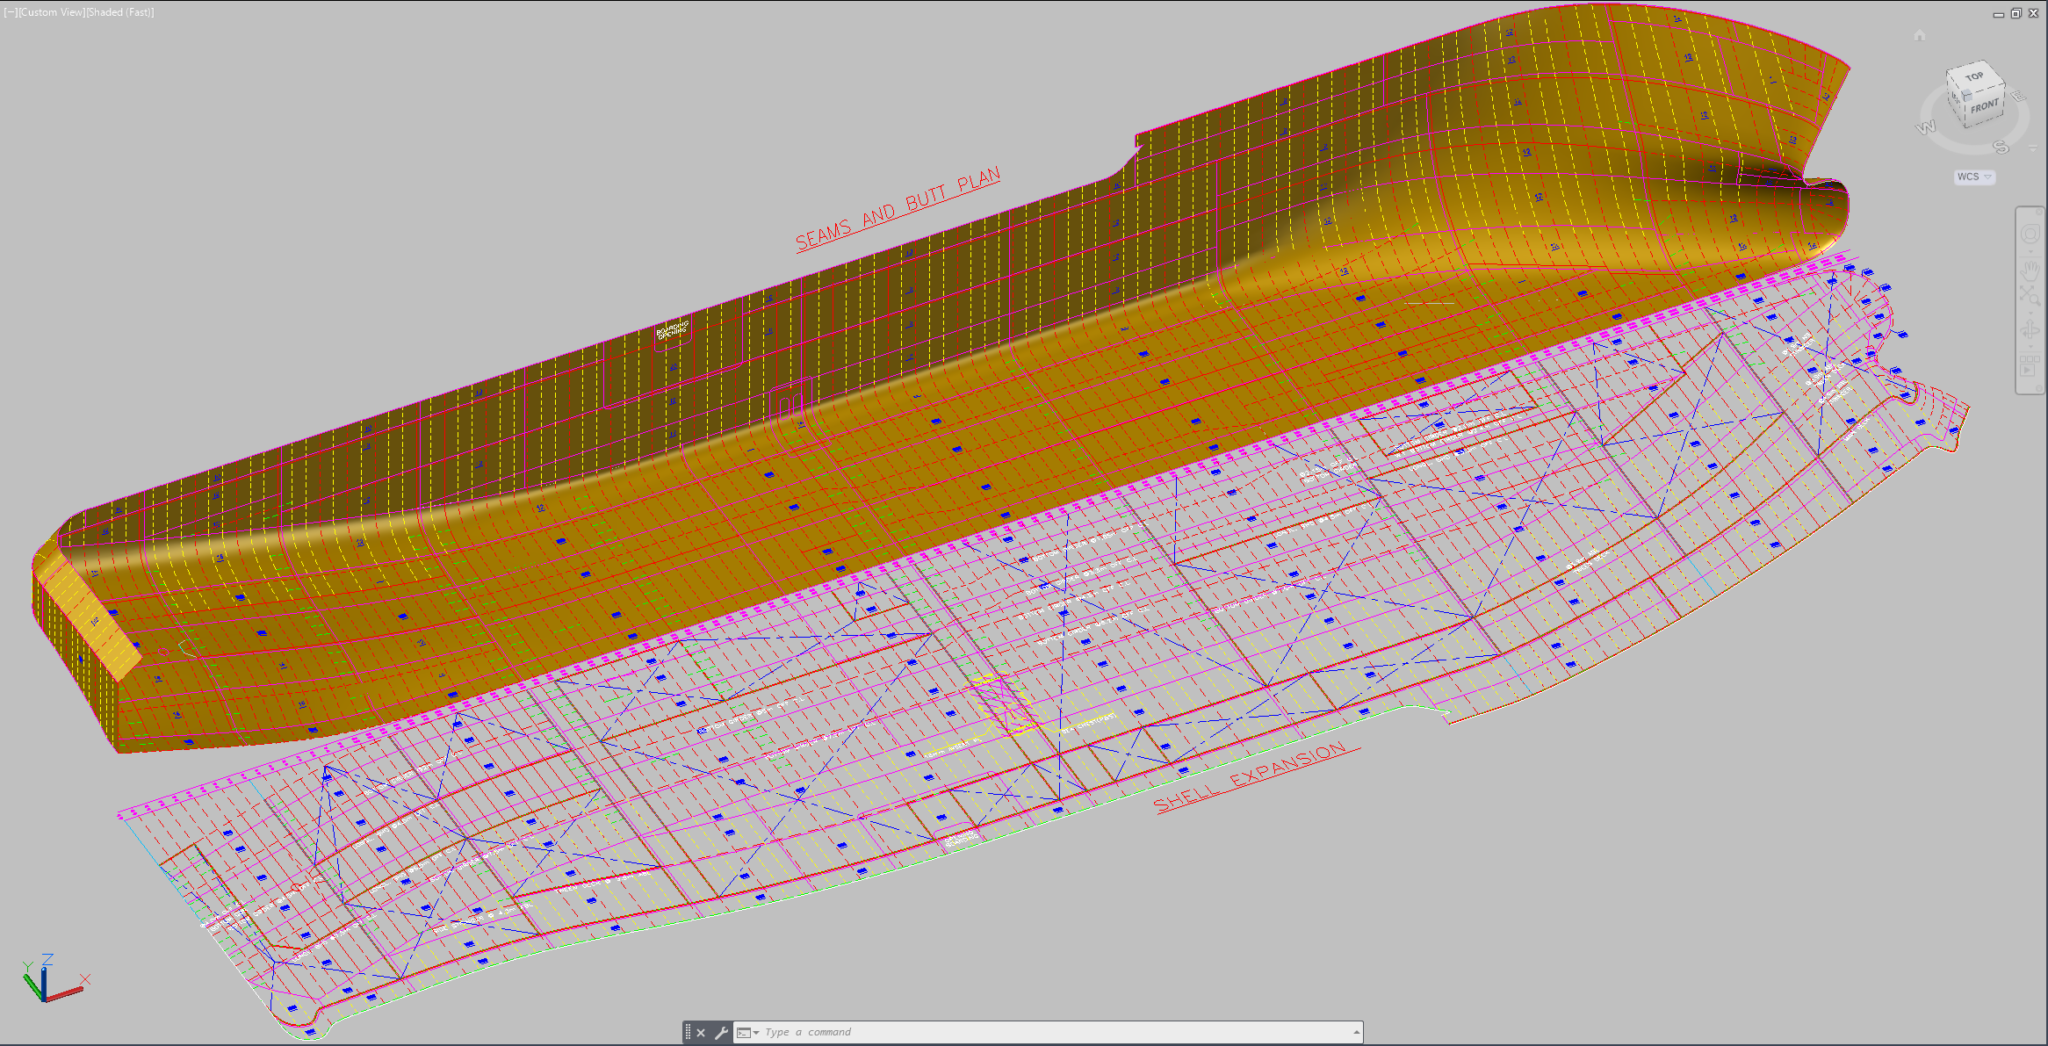The image size is (2048, 1046).
Task: Close the command line with its X button
Action: tap(701, 1033)
